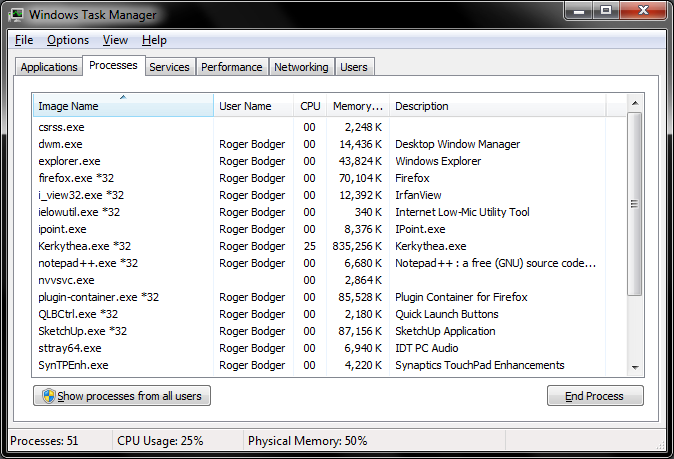674x459 pixels.
Task: Open the File menu
Action: point(24,40)
